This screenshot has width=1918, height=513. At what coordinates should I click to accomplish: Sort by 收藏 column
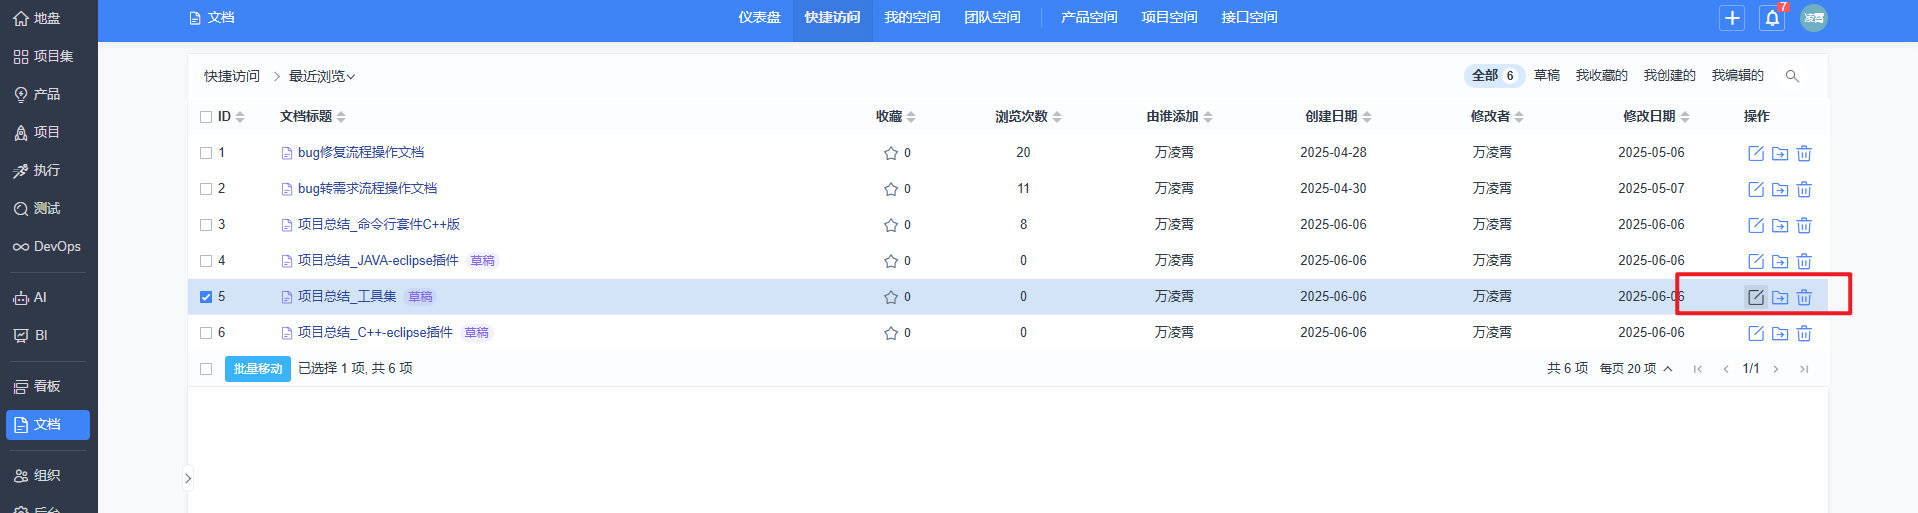tap(896, 117)
